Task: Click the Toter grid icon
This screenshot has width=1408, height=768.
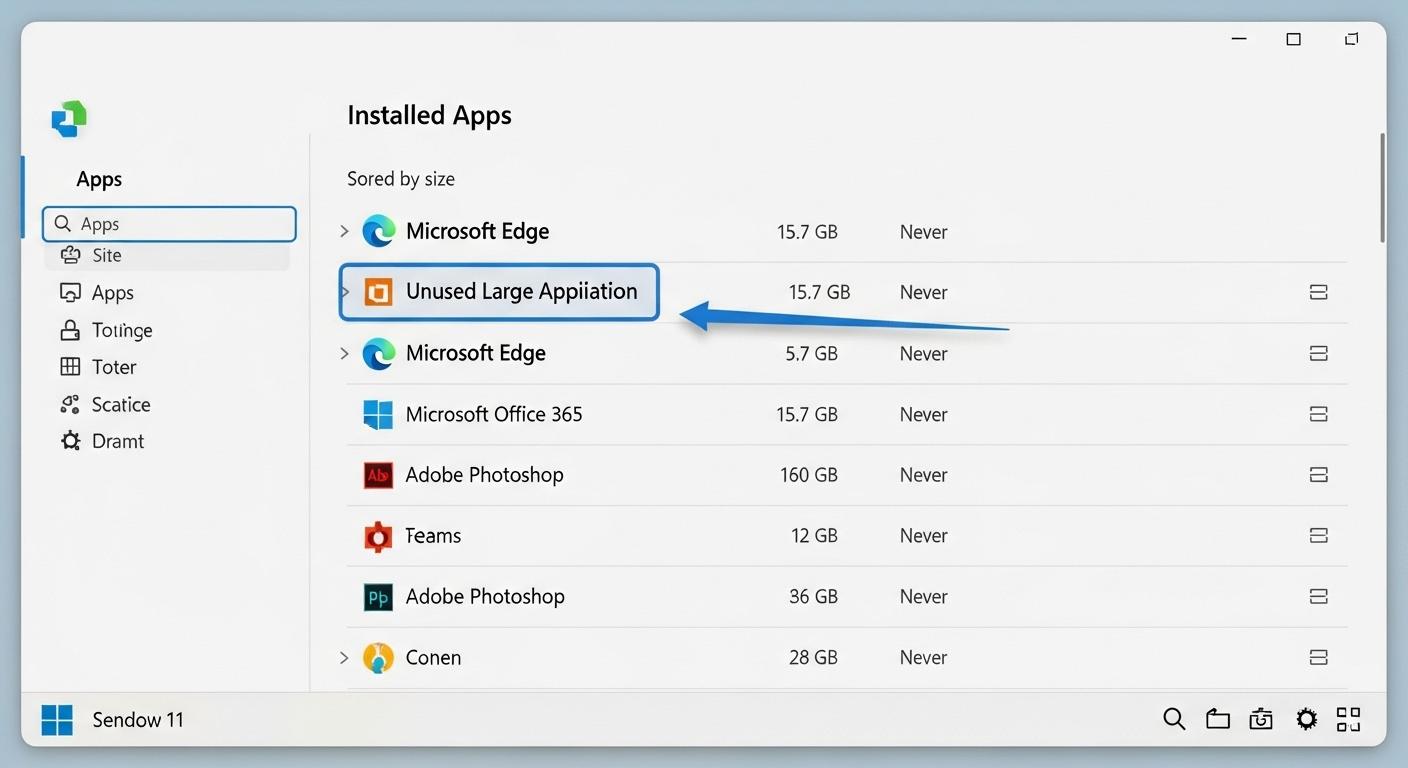Action: (x=69, y=366)
